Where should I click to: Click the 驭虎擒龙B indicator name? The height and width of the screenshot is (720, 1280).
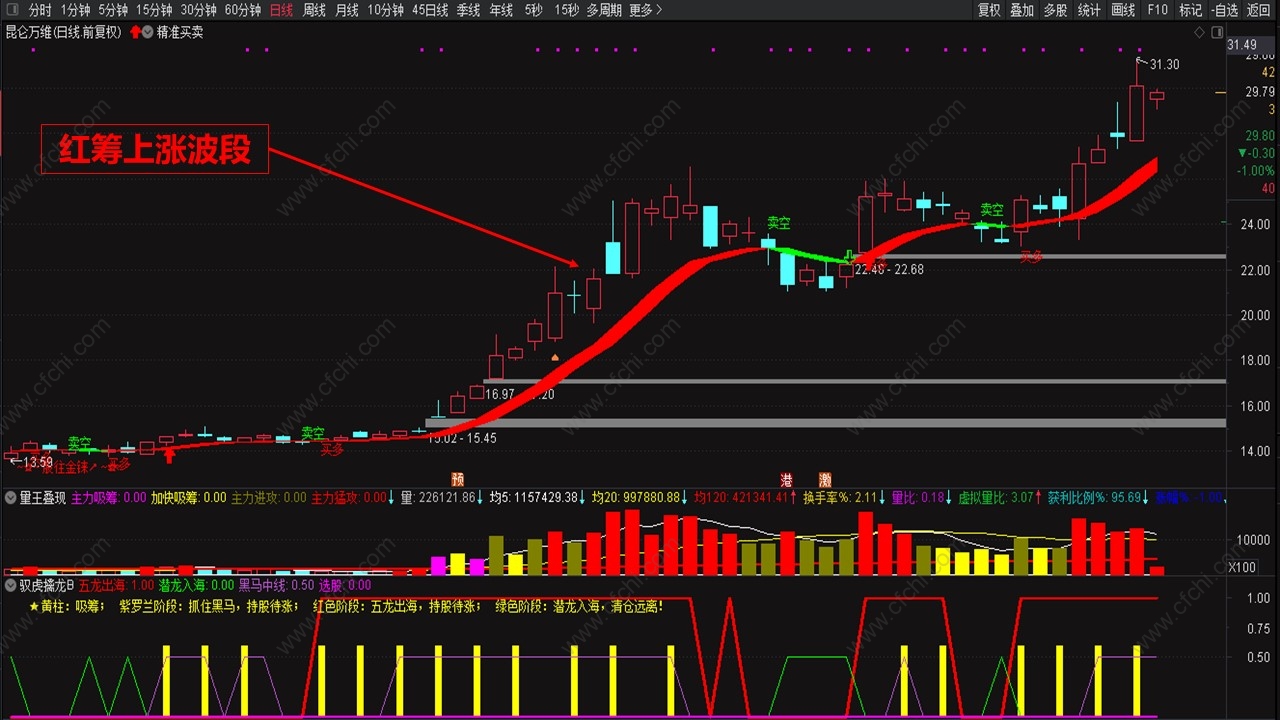click(x=45, y=585)
